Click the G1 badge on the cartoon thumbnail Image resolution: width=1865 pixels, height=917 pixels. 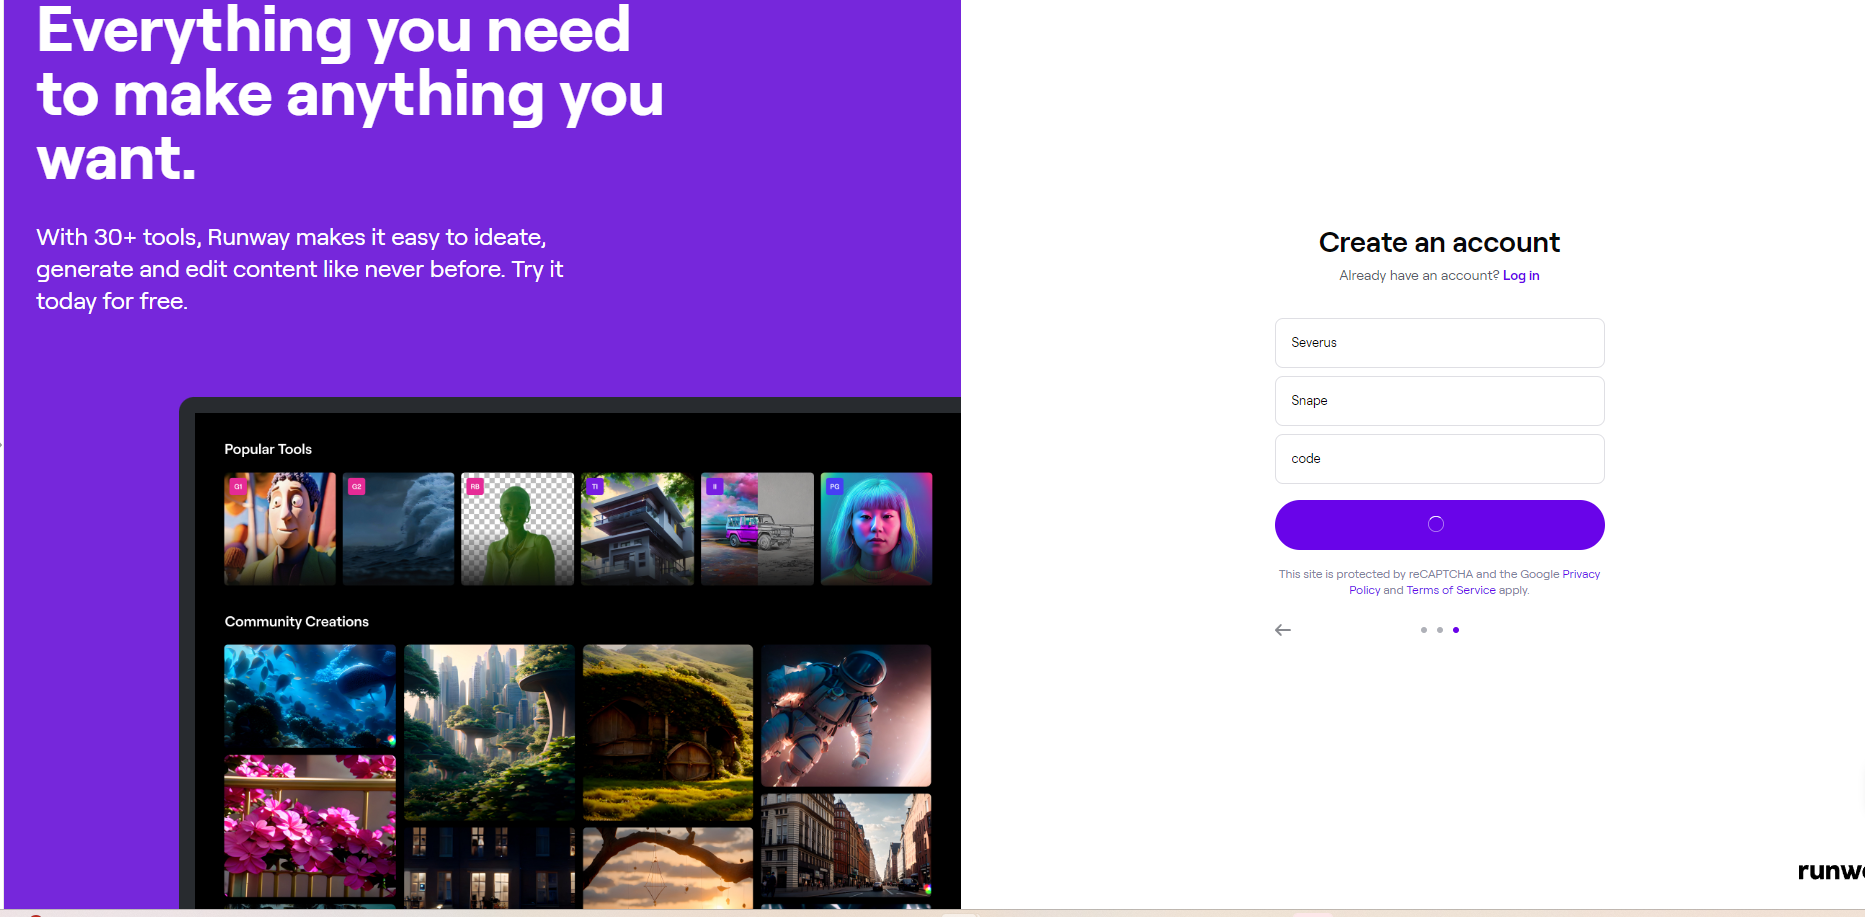(238, 487)
